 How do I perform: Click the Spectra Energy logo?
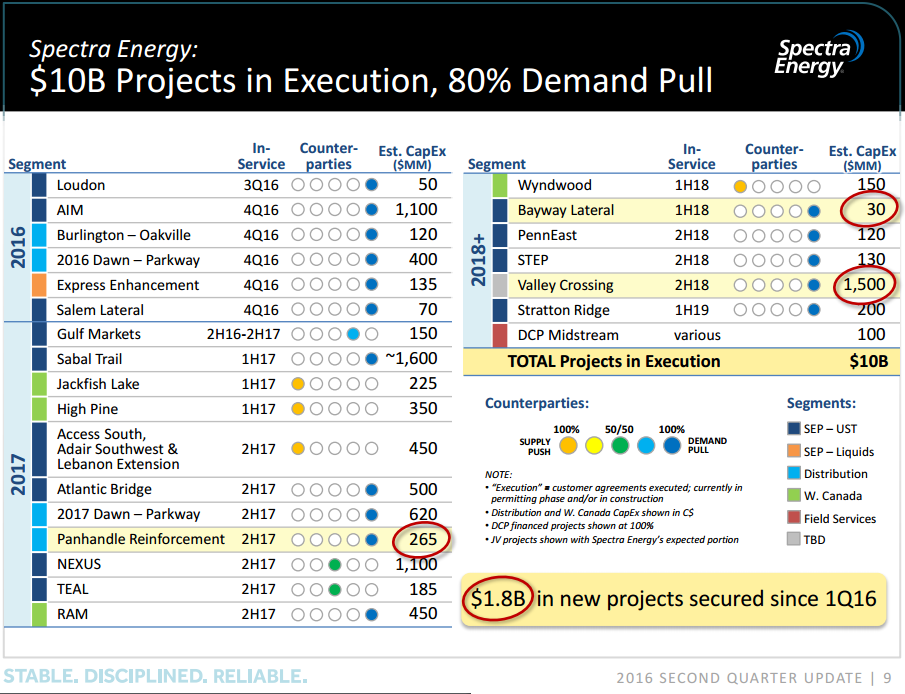819,54
